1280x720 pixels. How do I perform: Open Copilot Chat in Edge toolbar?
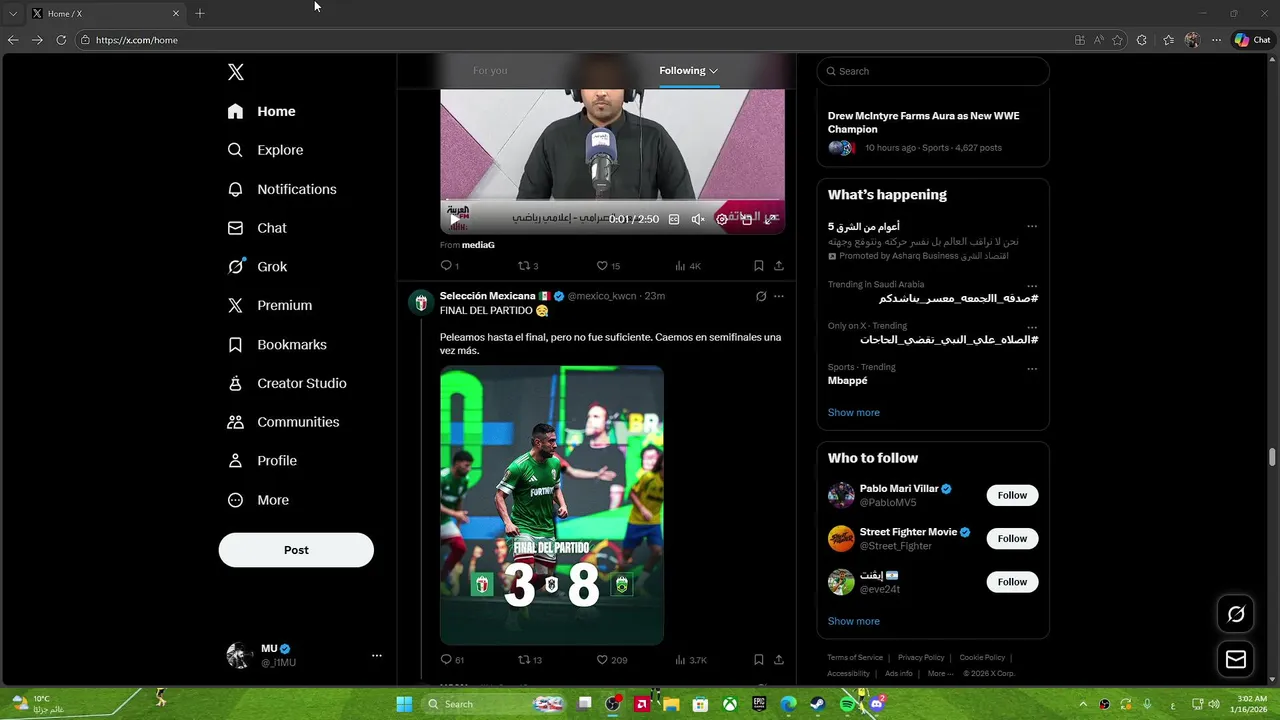point(1252,40)
